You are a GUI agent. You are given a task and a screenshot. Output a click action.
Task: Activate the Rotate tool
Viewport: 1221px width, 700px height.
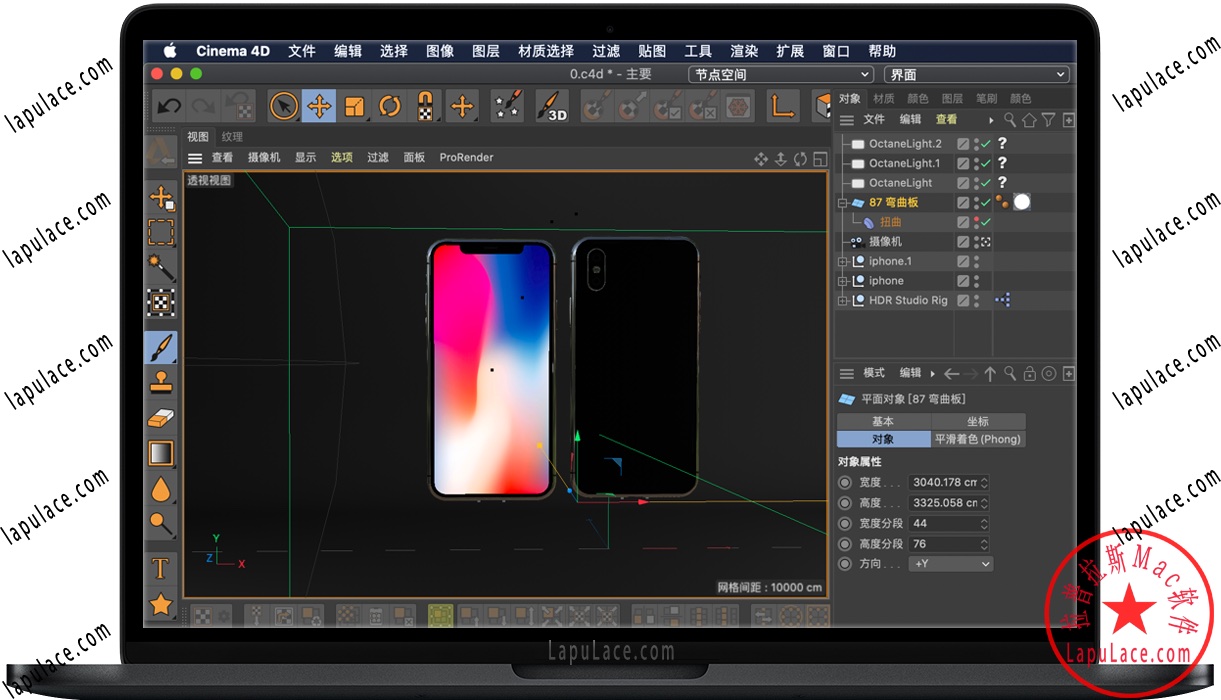pos(389,106)
